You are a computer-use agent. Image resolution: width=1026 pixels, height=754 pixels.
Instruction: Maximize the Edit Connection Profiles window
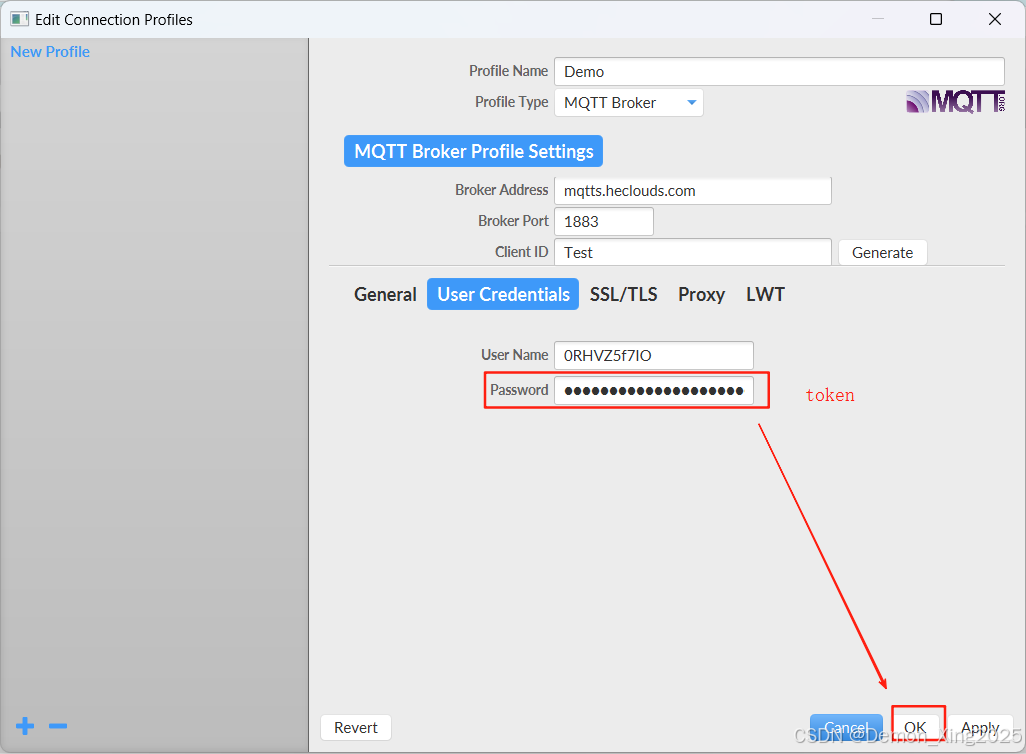[936, 19]
